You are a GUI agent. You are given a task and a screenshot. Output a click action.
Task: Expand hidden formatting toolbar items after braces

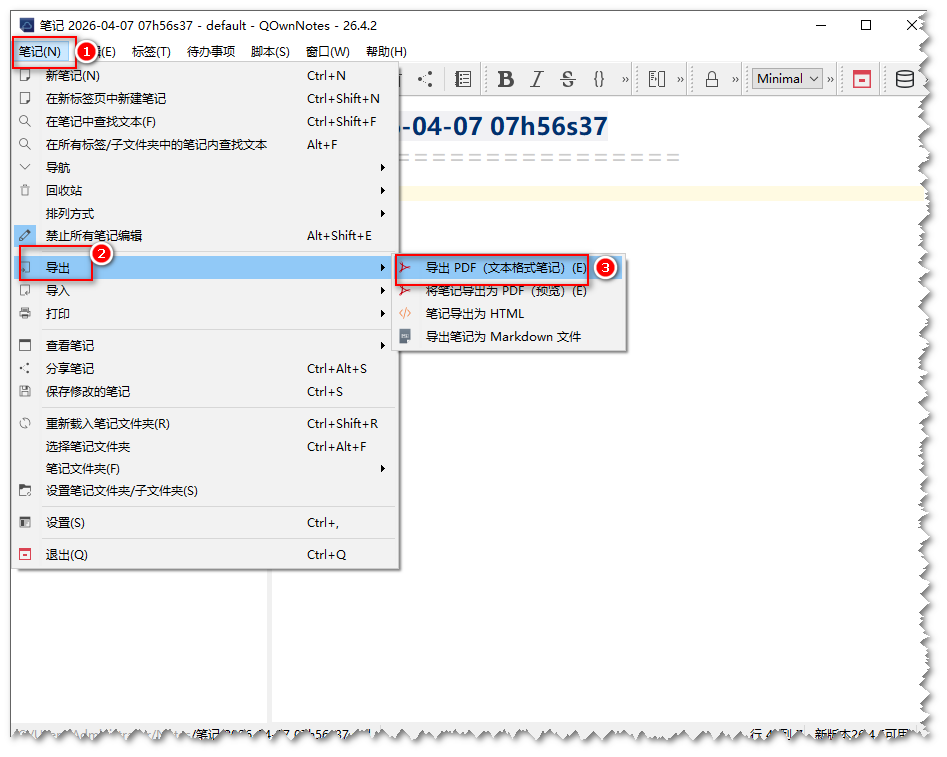tap(625, 79)
